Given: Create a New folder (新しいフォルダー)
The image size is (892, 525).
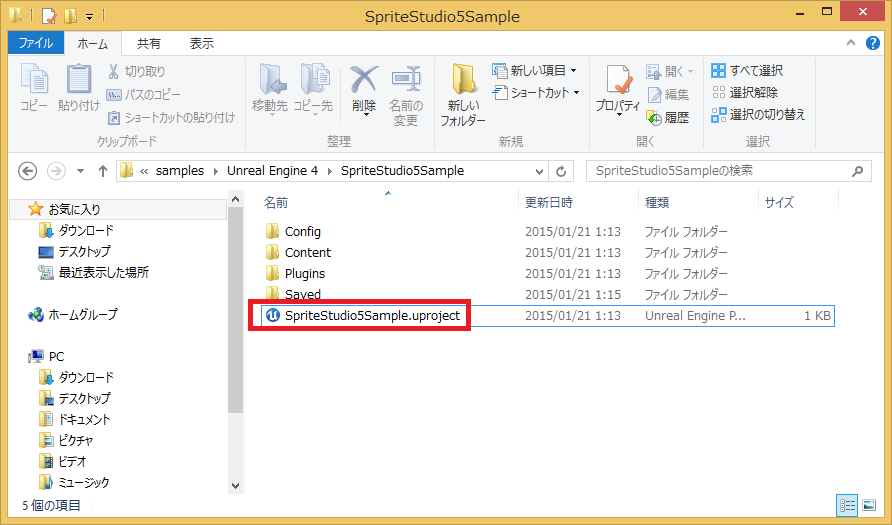Looking at the screenshot, I should pos(463,94).
